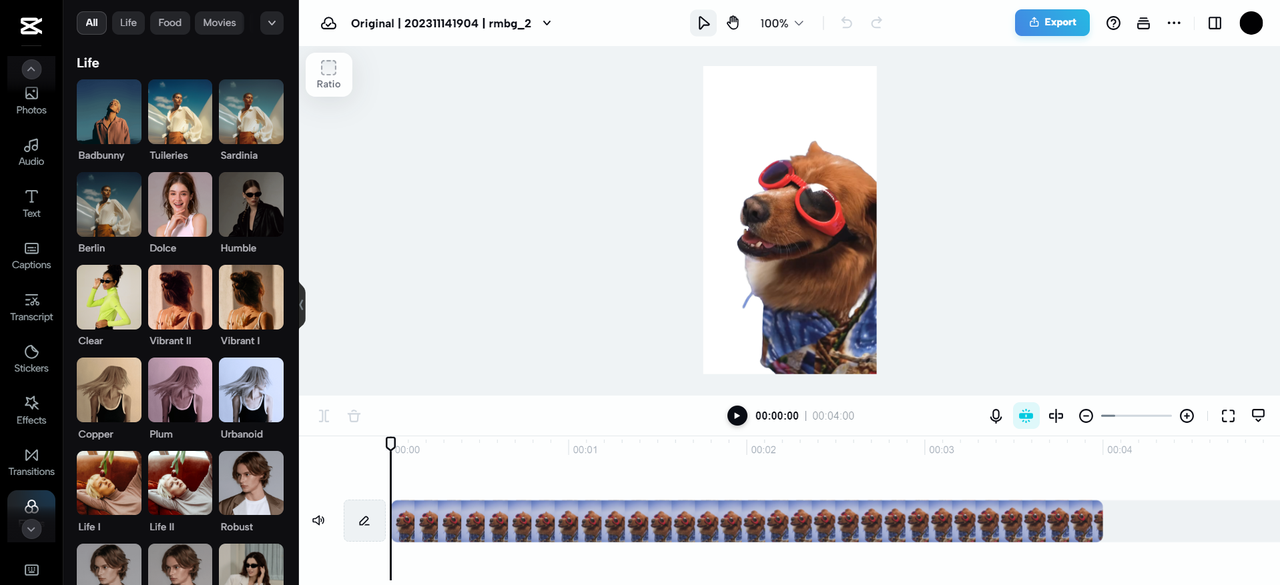Image resolution: width=1280 pixels, height=585 pixels.
Task: Select the pointer select tool
Action: pyautogui.click(x=704, y=23)
